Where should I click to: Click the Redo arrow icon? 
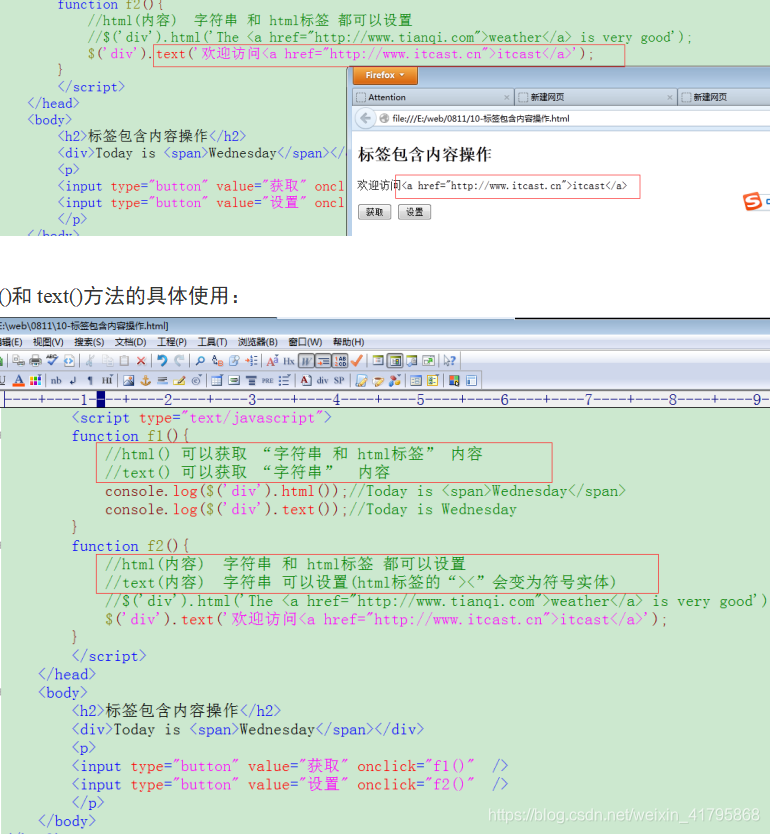pyautogui.click(x=179, y=361)
